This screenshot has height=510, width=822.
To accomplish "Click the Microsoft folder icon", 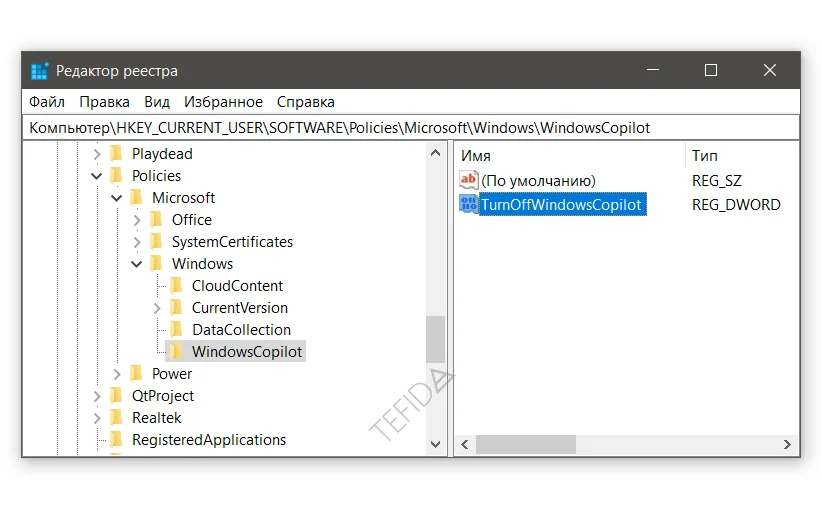I will (136, 198).
